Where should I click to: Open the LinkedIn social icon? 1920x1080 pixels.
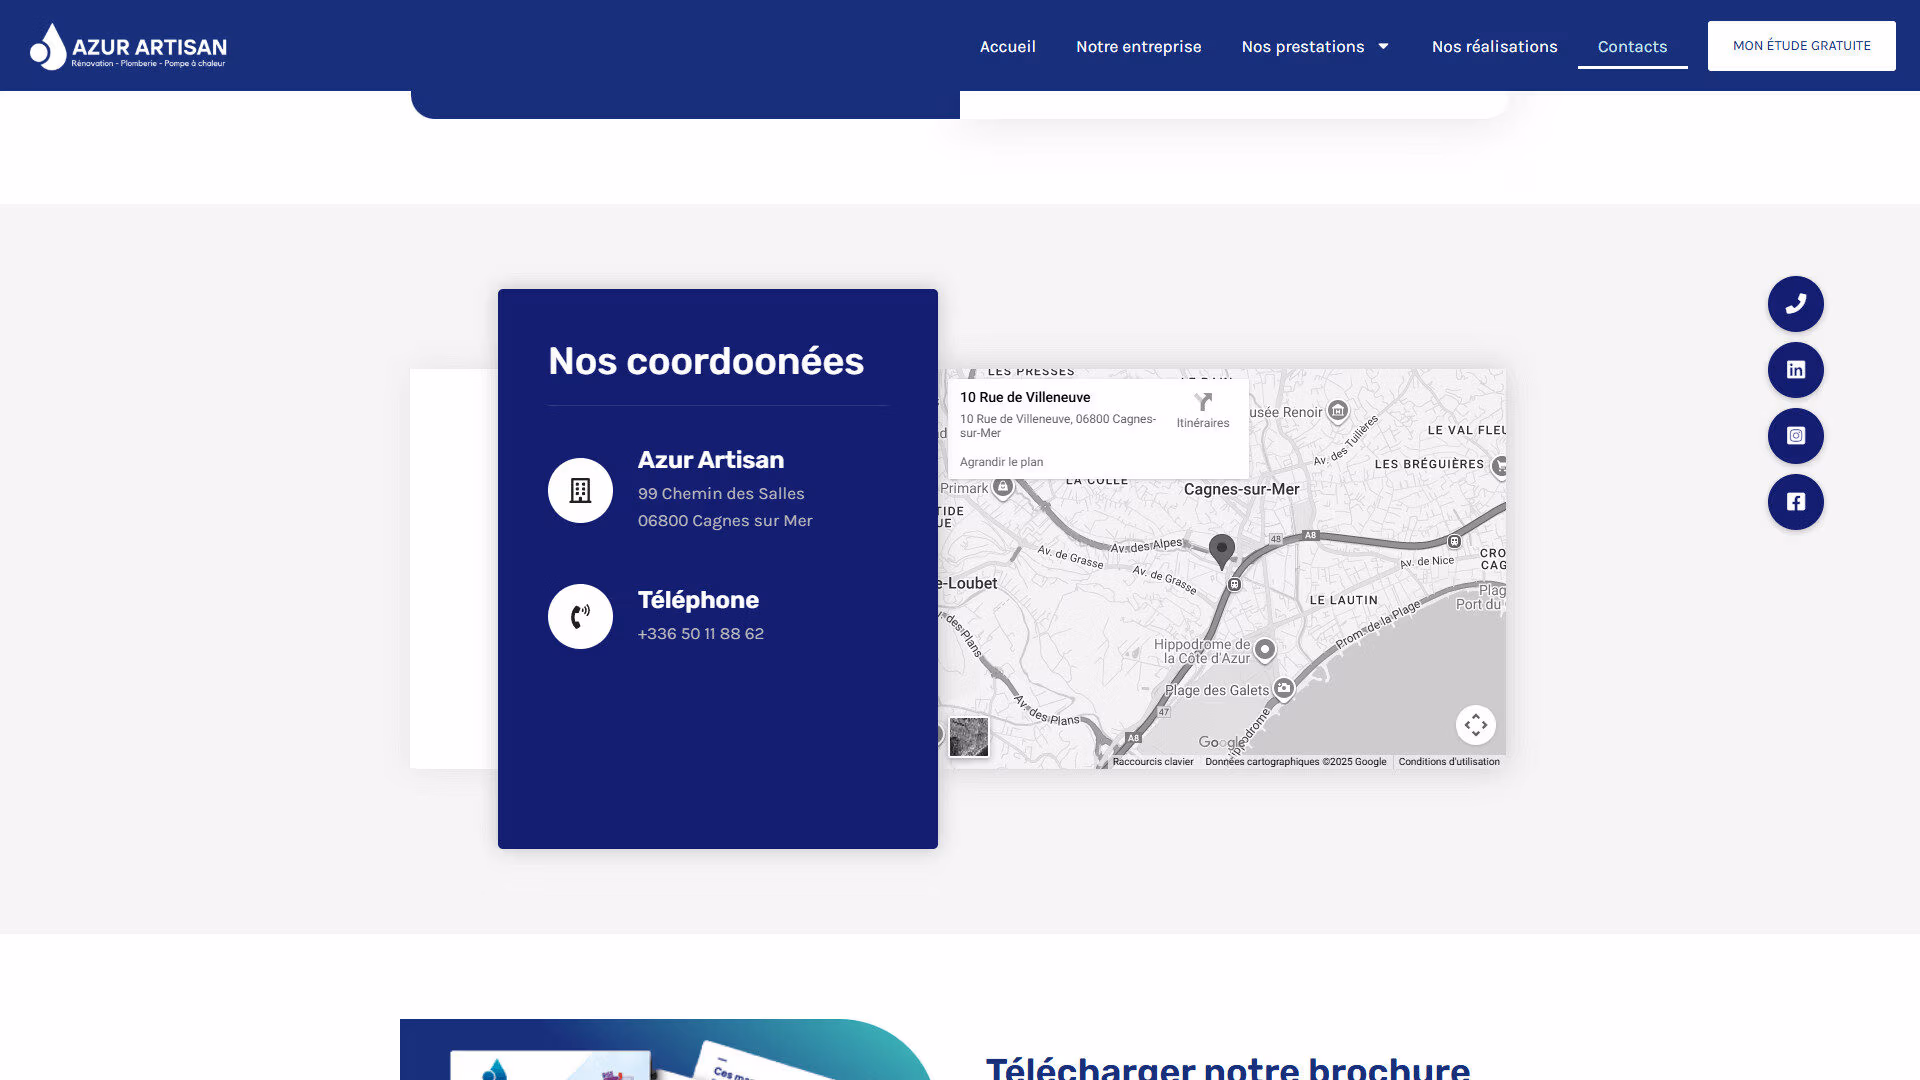pos(1795,370)
